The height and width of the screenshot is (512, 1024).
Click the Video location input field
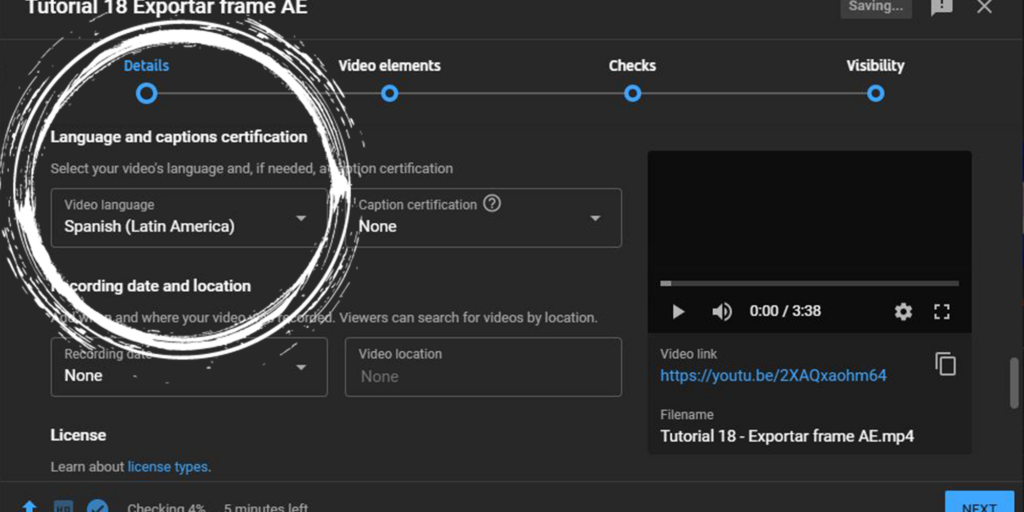[483, 367]
